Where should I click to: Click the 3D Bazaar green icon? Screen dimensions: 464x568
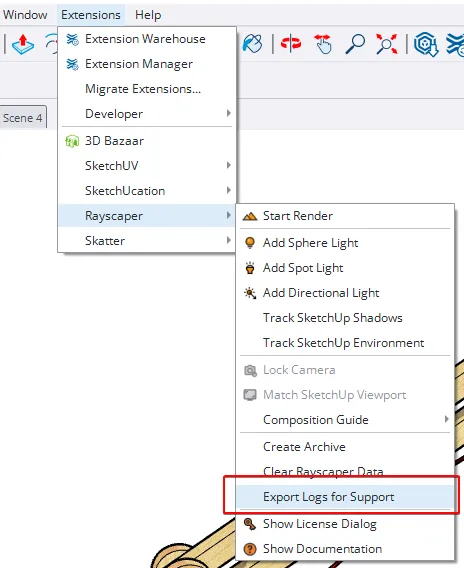72,141
